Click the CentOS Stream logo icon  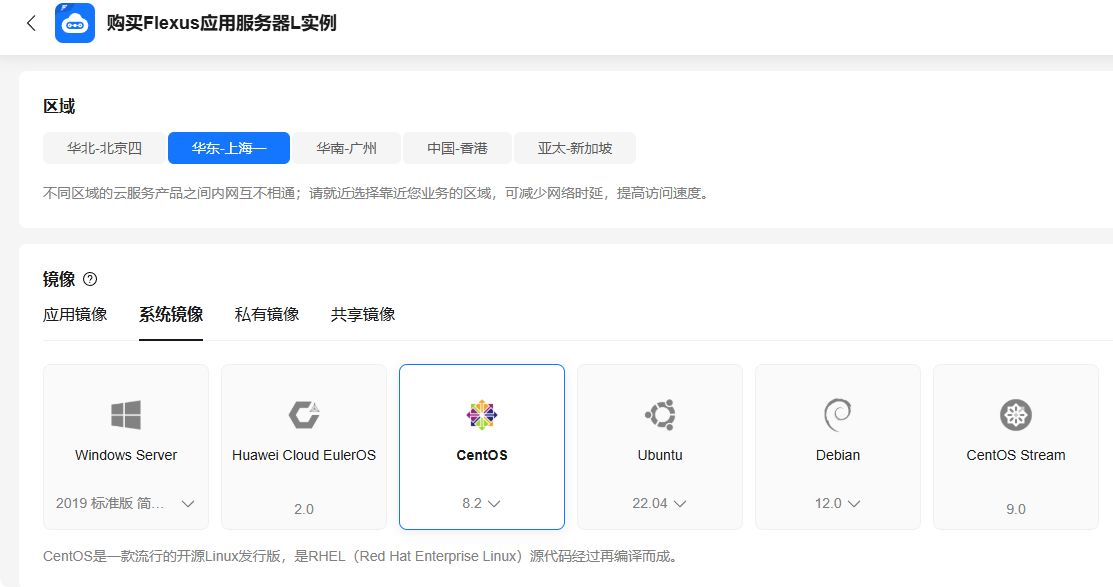1016,415
